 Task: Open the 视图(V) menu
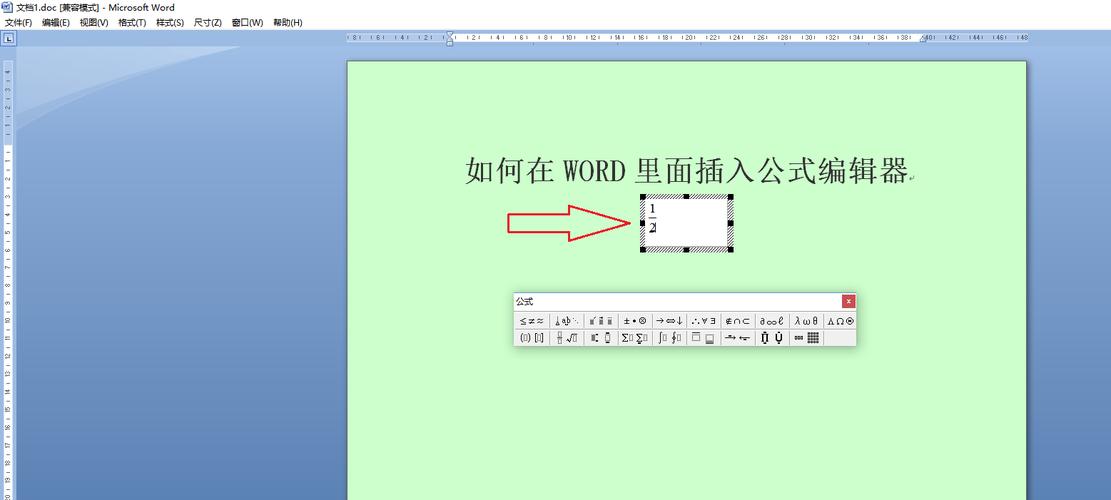(x=94, y=23)
